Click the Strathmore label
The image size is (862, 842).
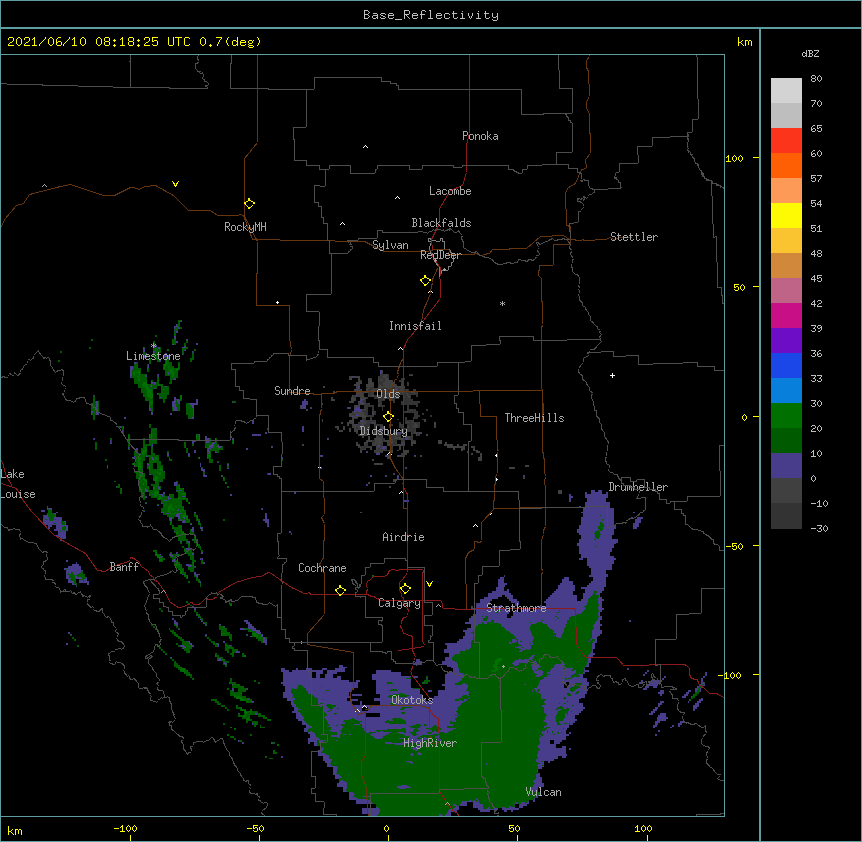[x=516, y=608]
